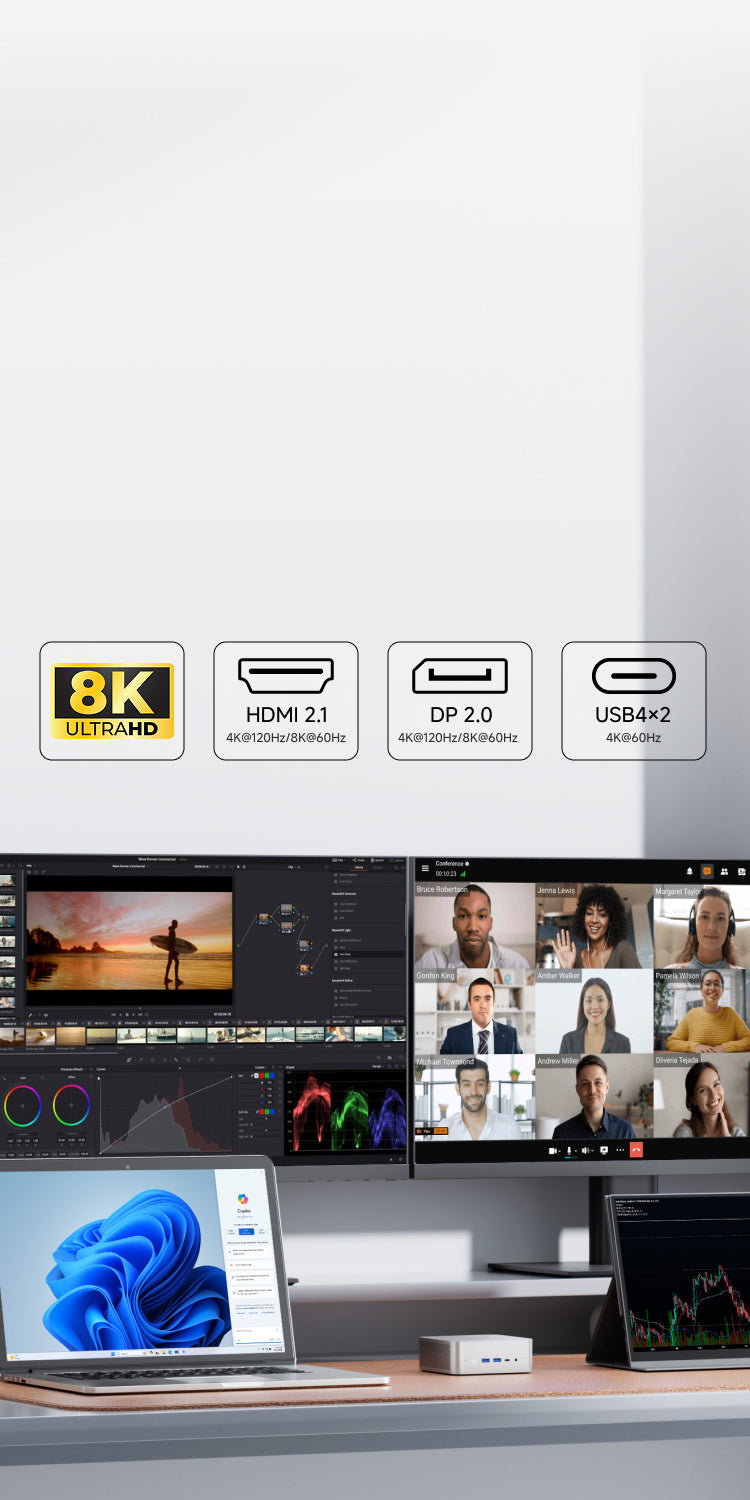The image size is (750, 1500).
Task: Select Amber Walker video tile
Action: 594,1011
